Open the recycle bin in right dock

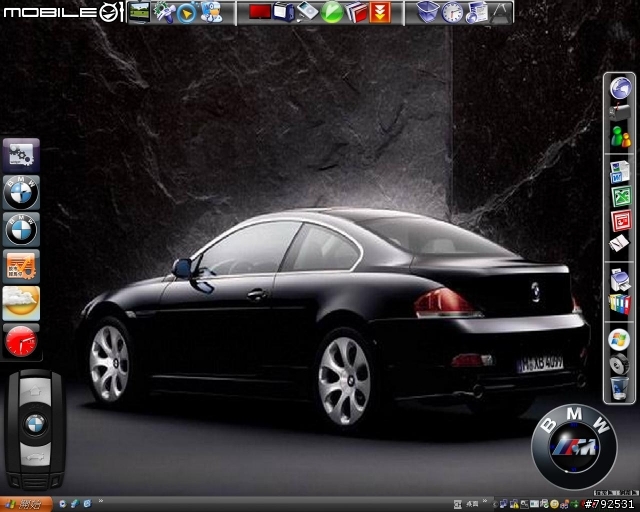click(619, 389)
